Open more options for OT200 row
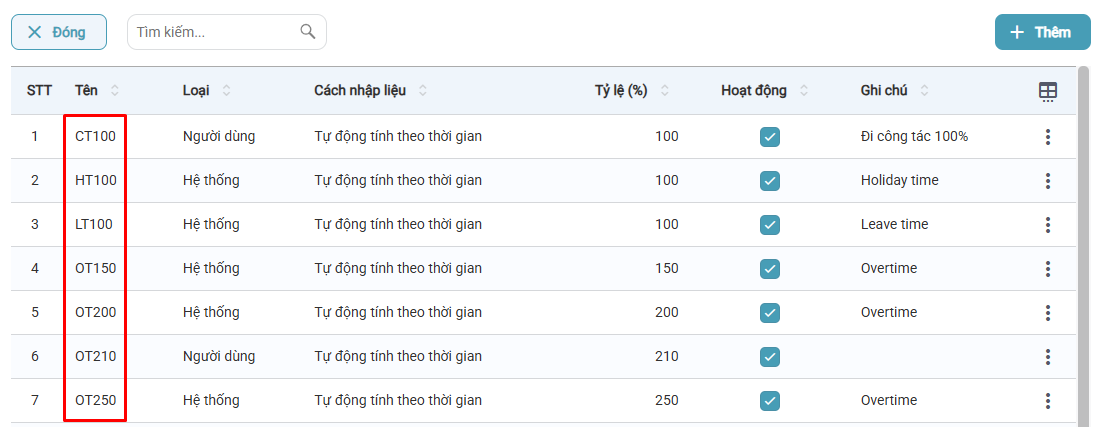This screenshot has width=1100, height=427. [x=1047, y=313]
